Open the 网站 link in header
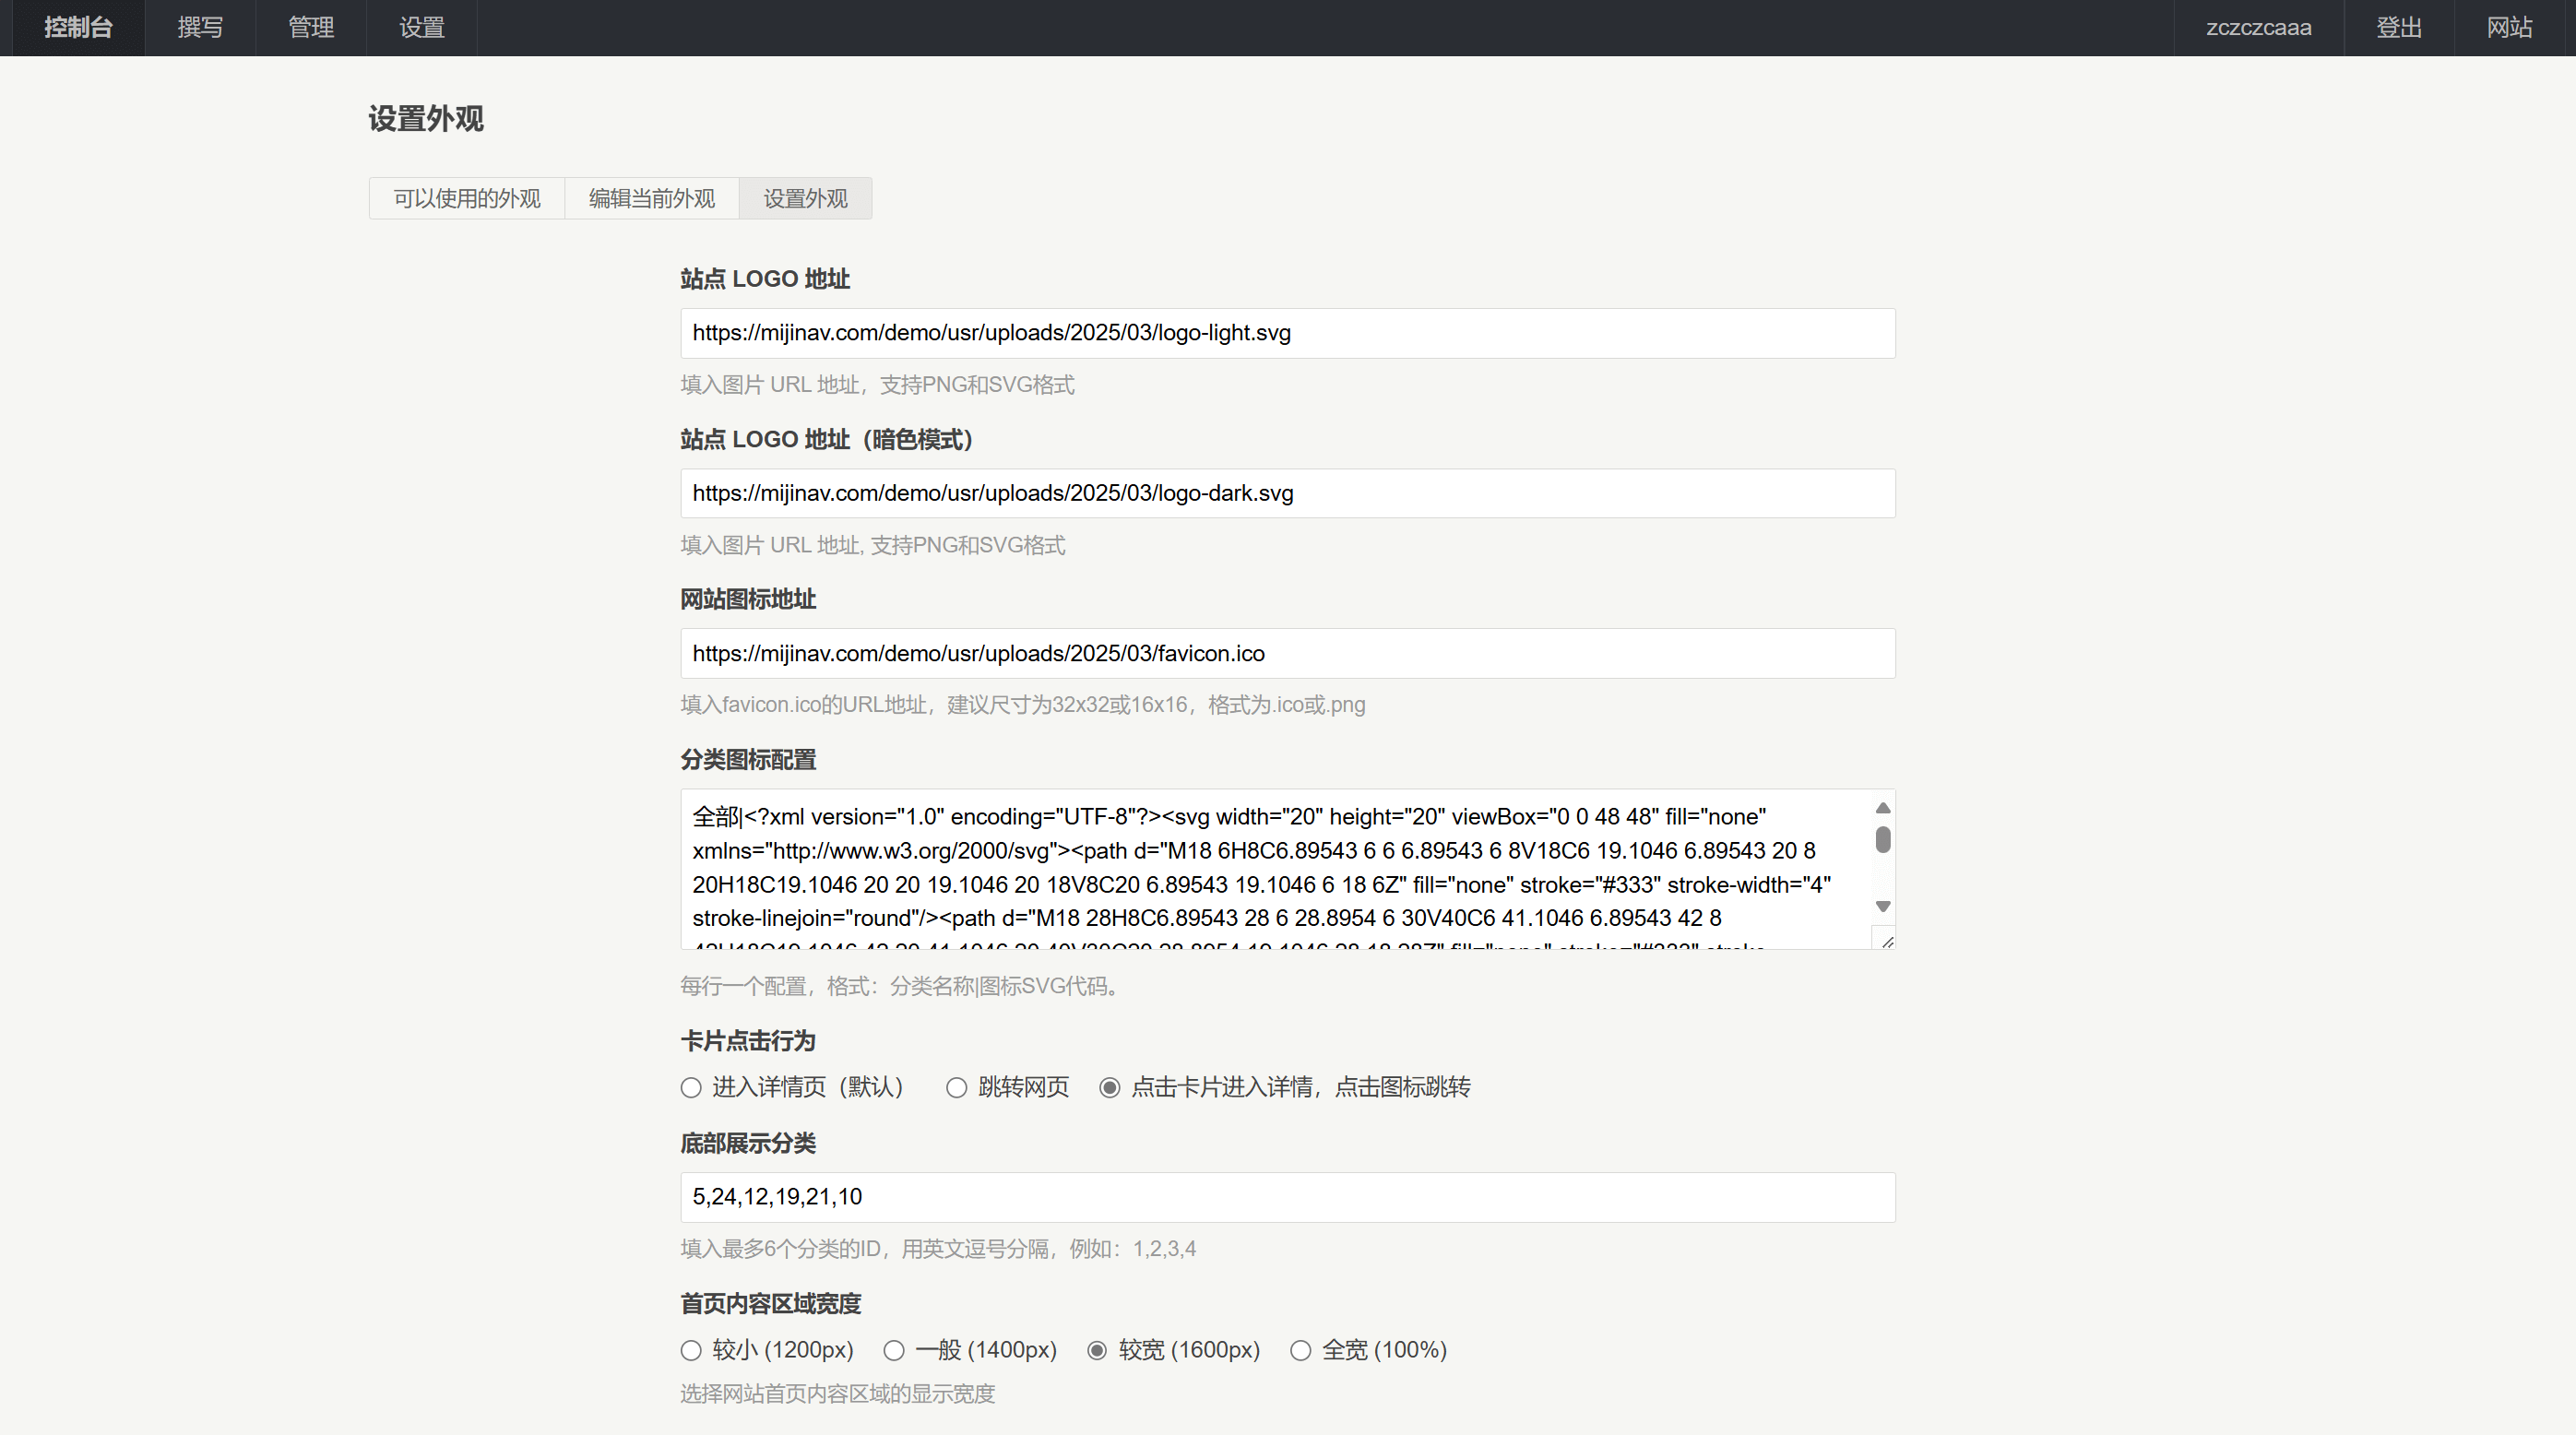The width and height of the screenshot is (2576, 1435). 2510,28
